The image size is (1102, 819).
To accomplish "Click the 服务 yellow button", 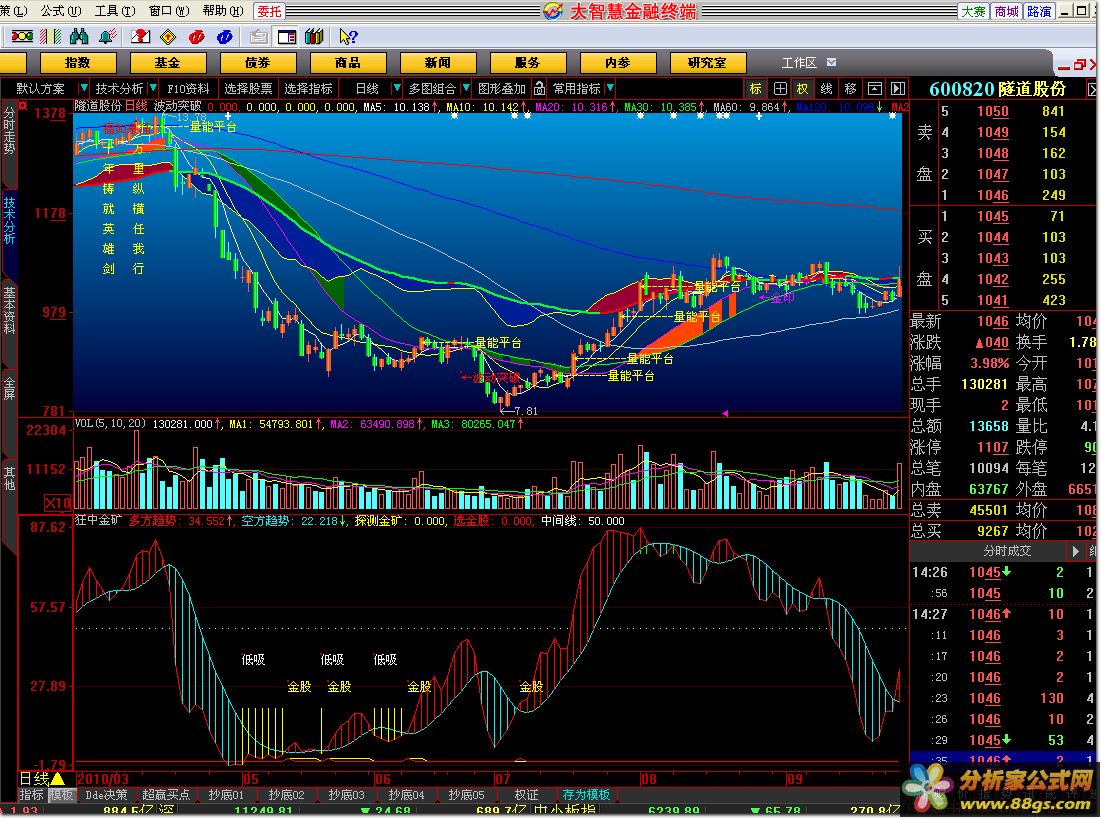I will click(x=527, y=63).
